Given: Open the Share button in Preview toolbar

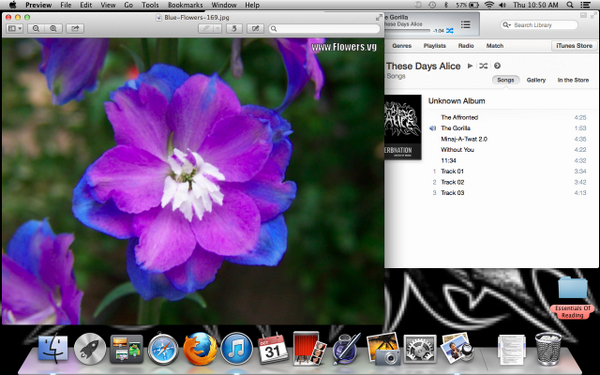Looking at the screenshot, I should pyautogui.click(x=75, y=28).
